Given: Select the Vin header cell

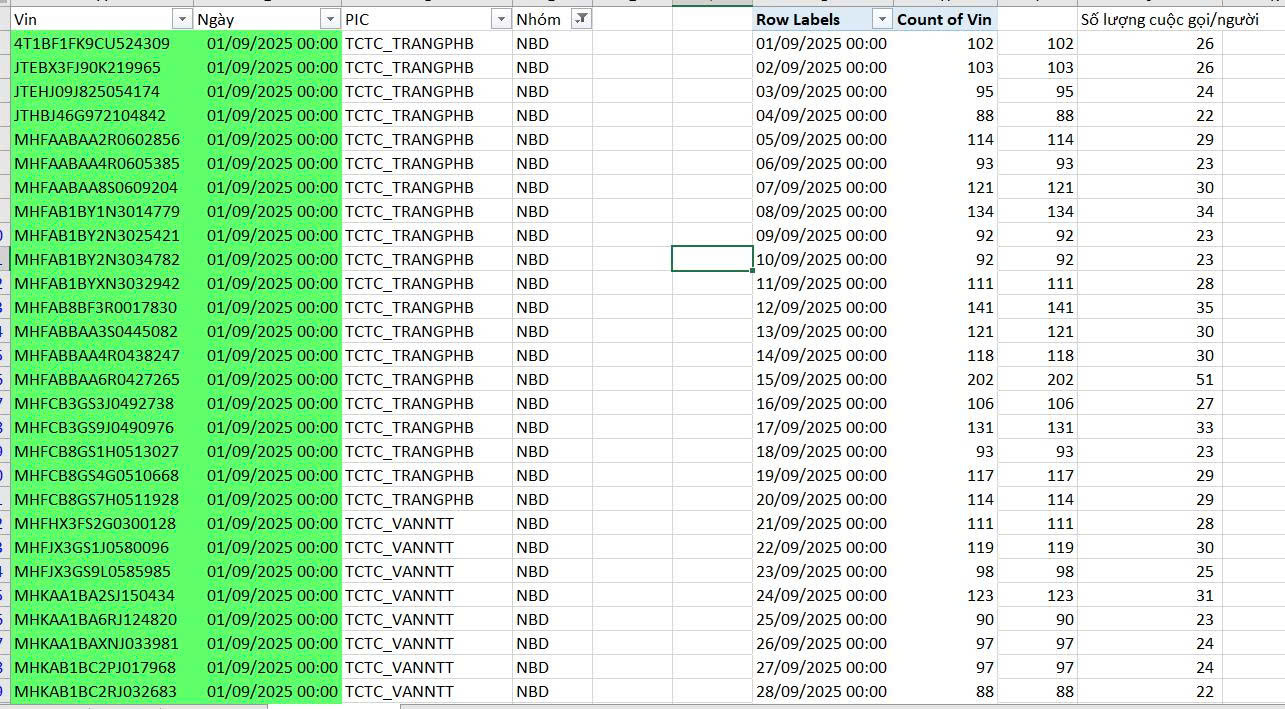Looking at the screenshot, I should point(93,19).
